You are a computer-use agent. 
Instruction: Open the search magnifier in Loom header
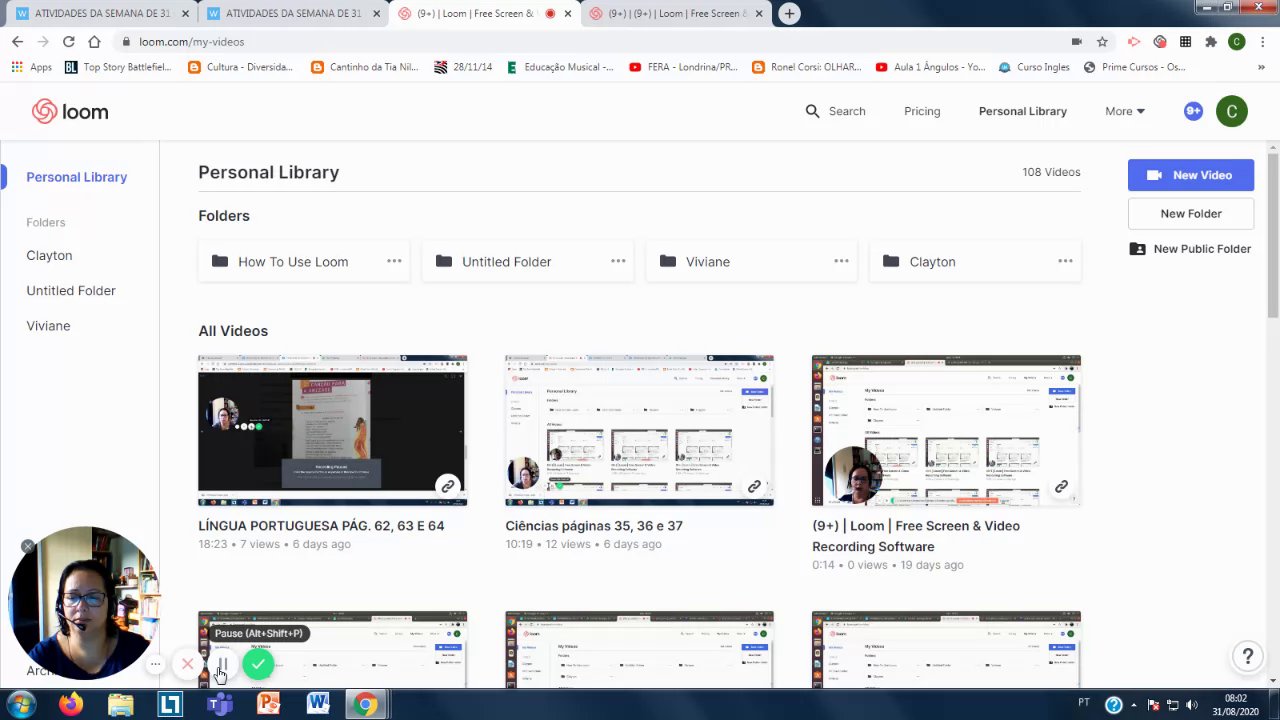[x=812, y=111]
